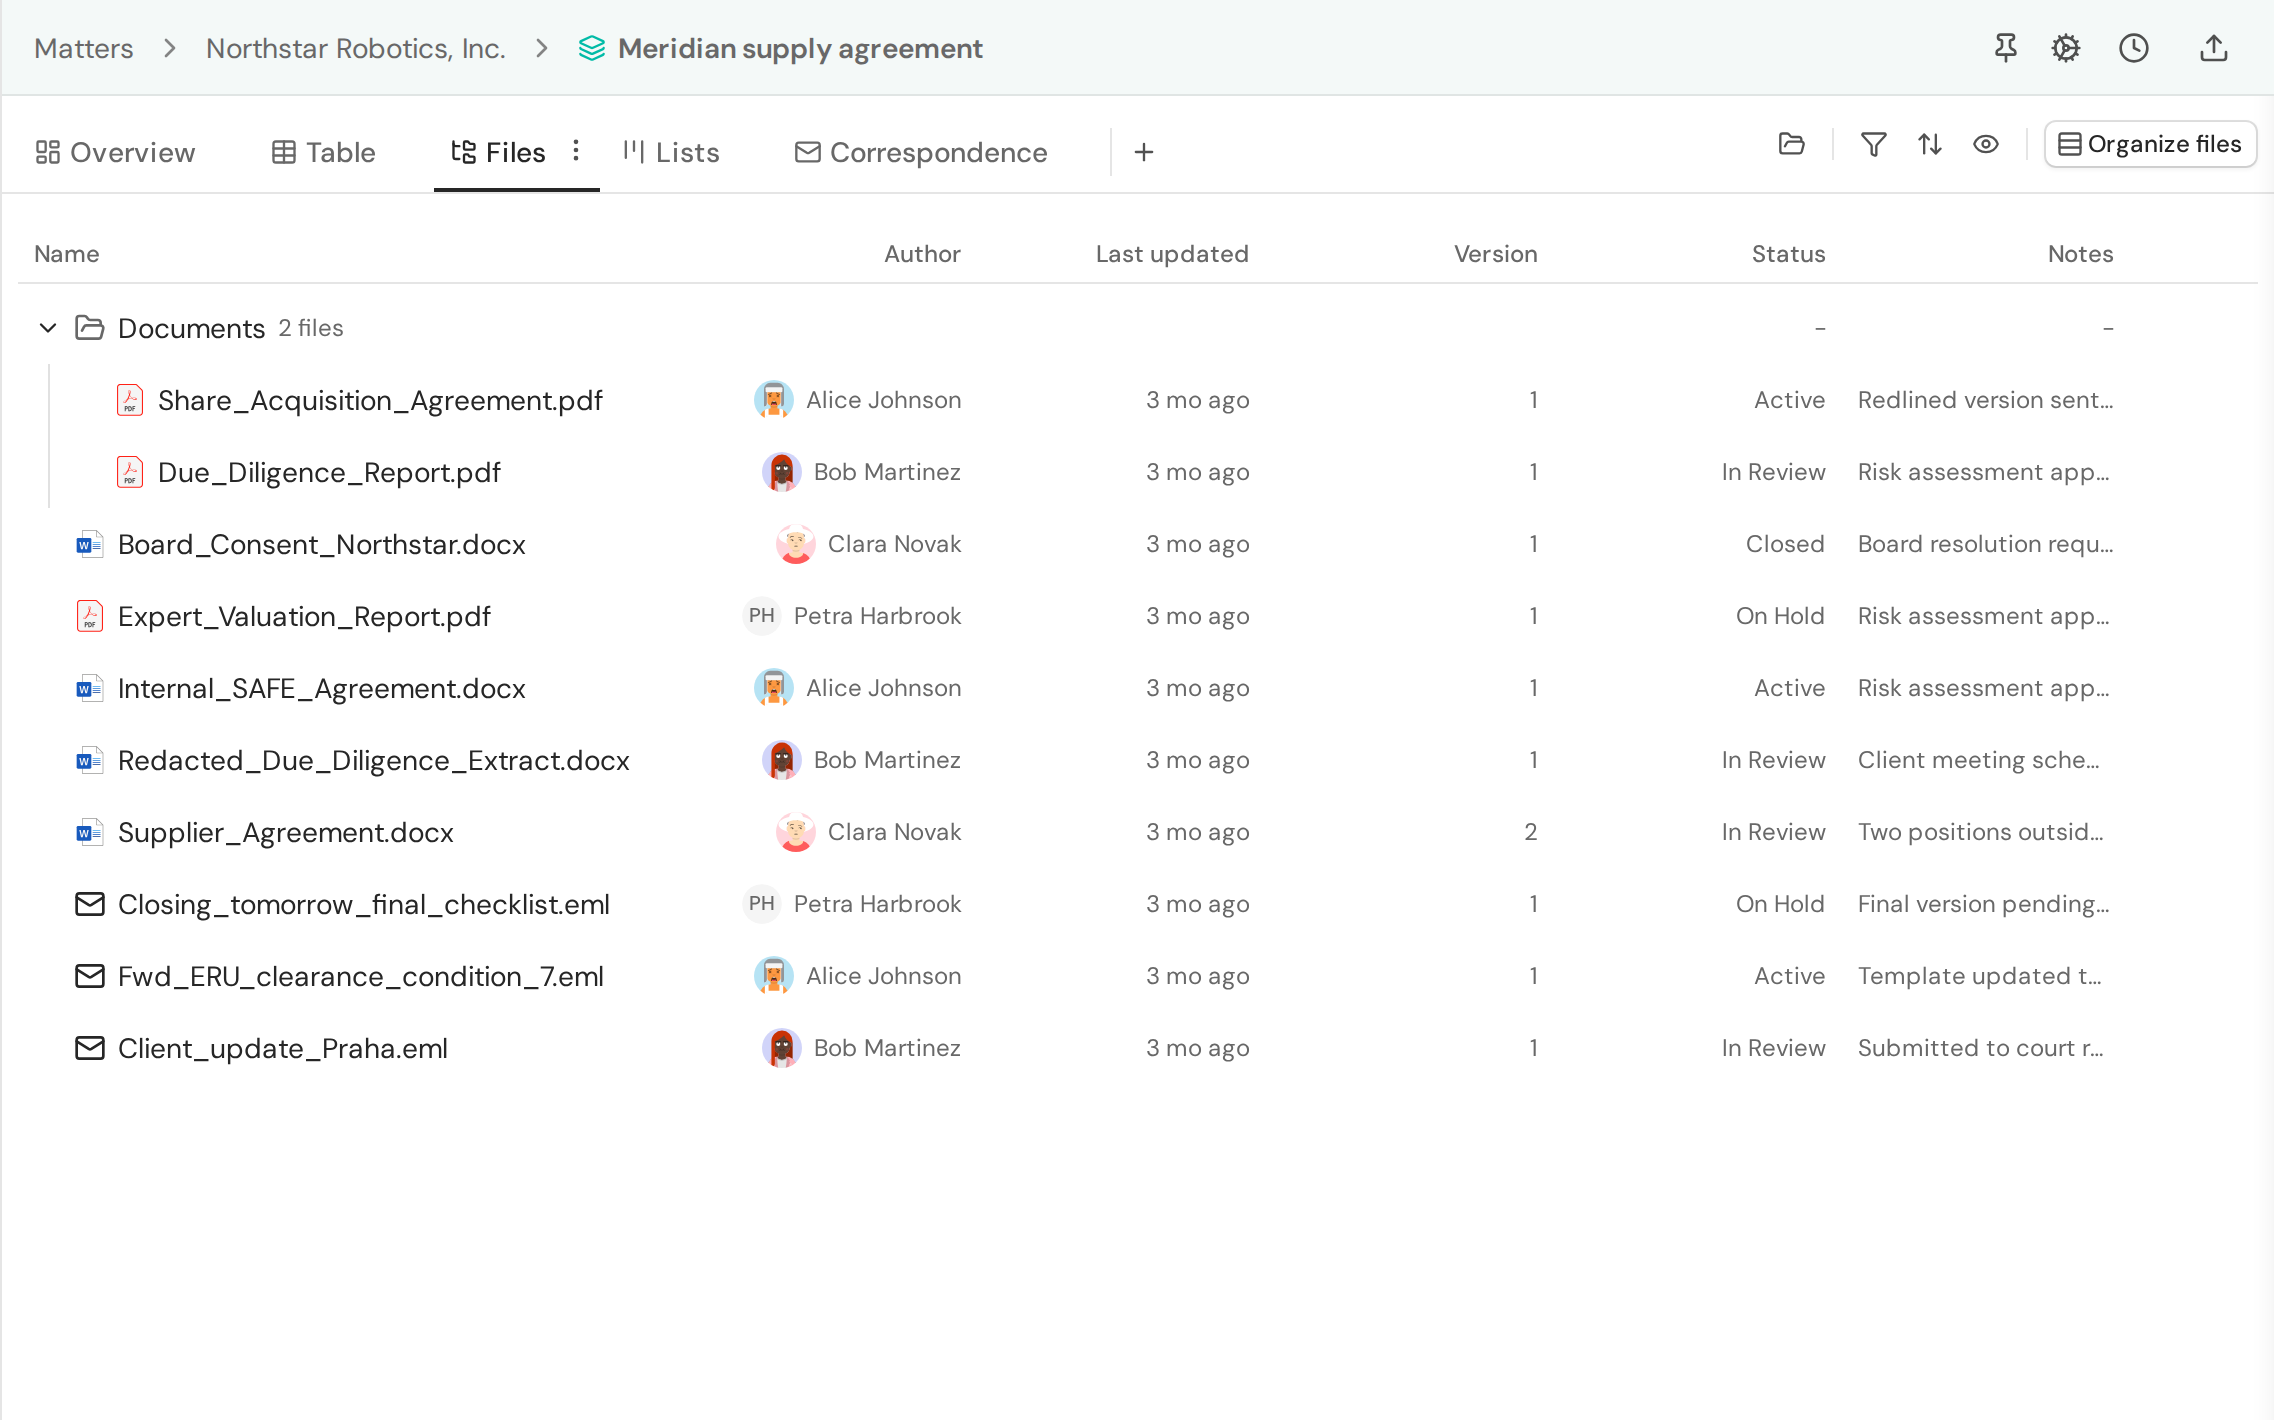
Task: Click Closed status of Board_Consent_Northstar.docx
Action: pos(1785,544)
